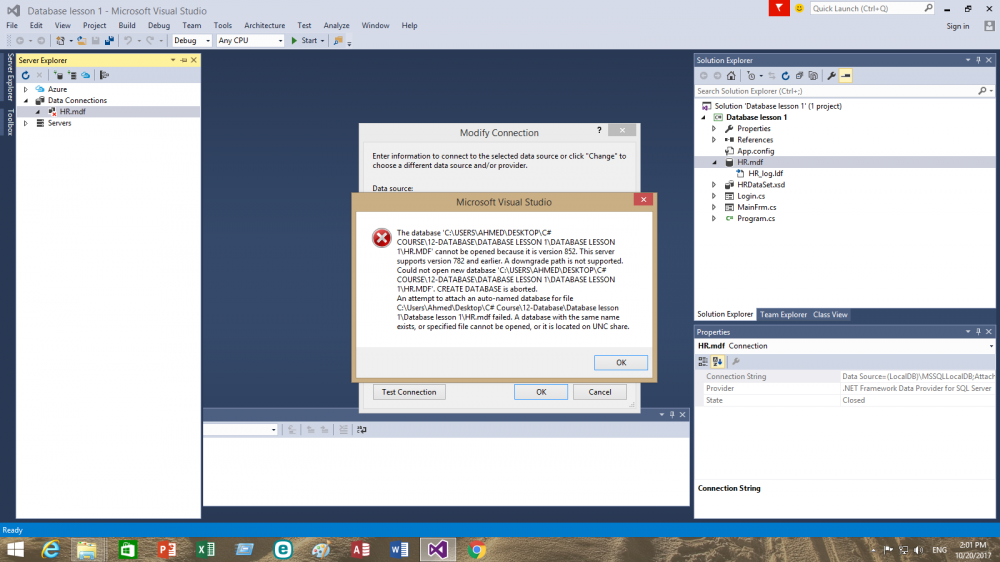Pin the Server Explorer panel
Viewport: 1000px width, 562px height.
coord(184,60)
